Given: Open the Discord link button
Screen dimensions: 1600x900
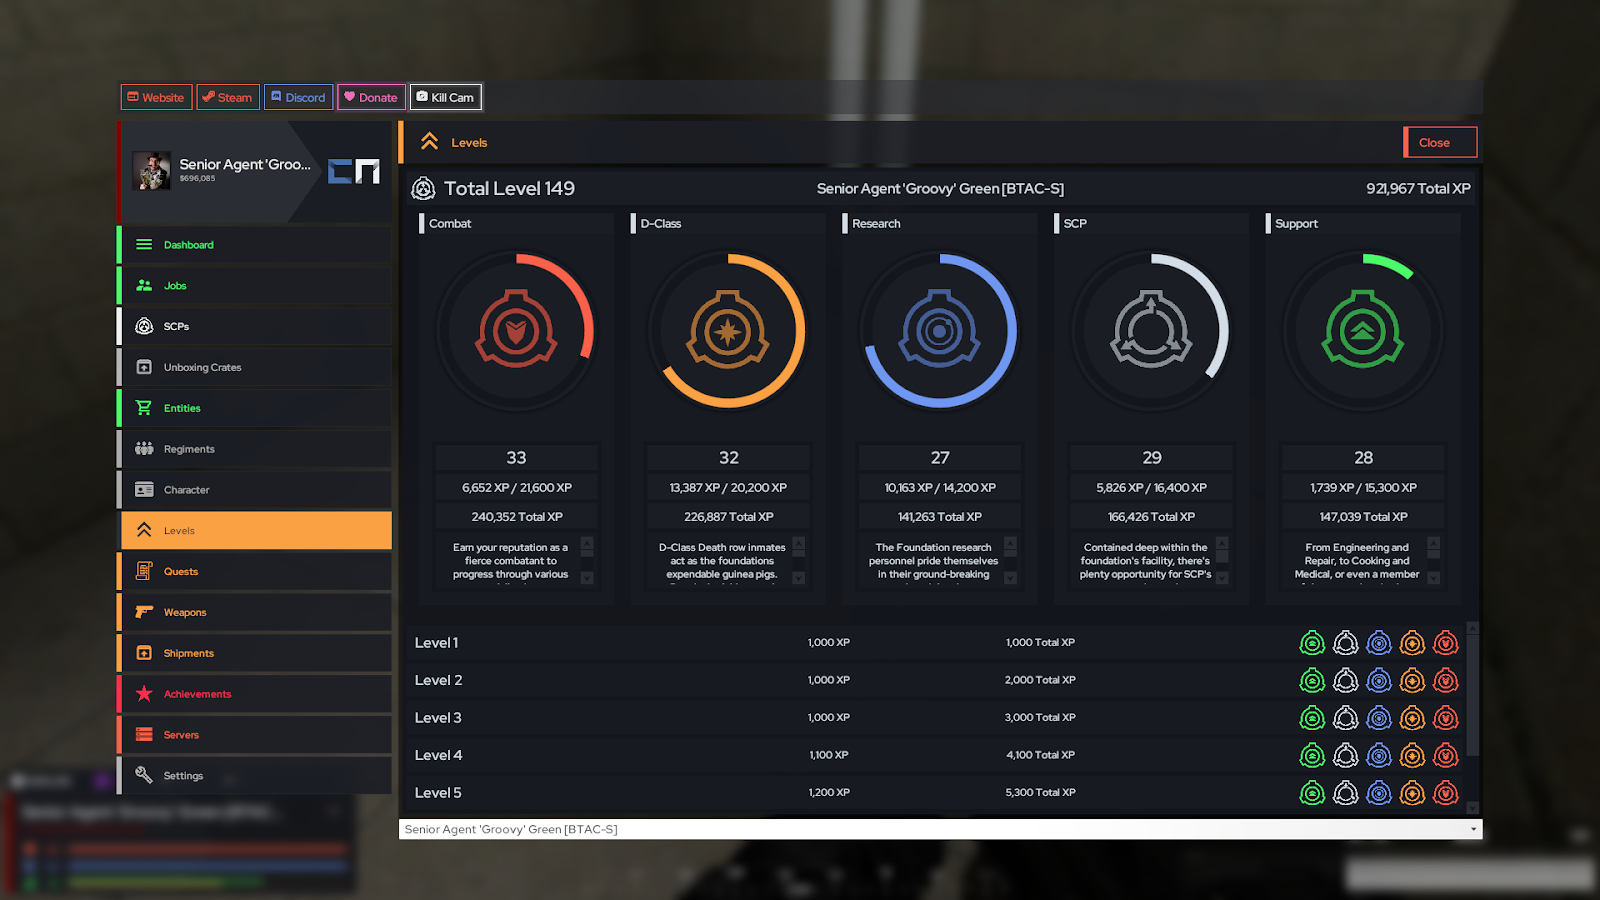Looking at the screenshot, I should (299, 97).
